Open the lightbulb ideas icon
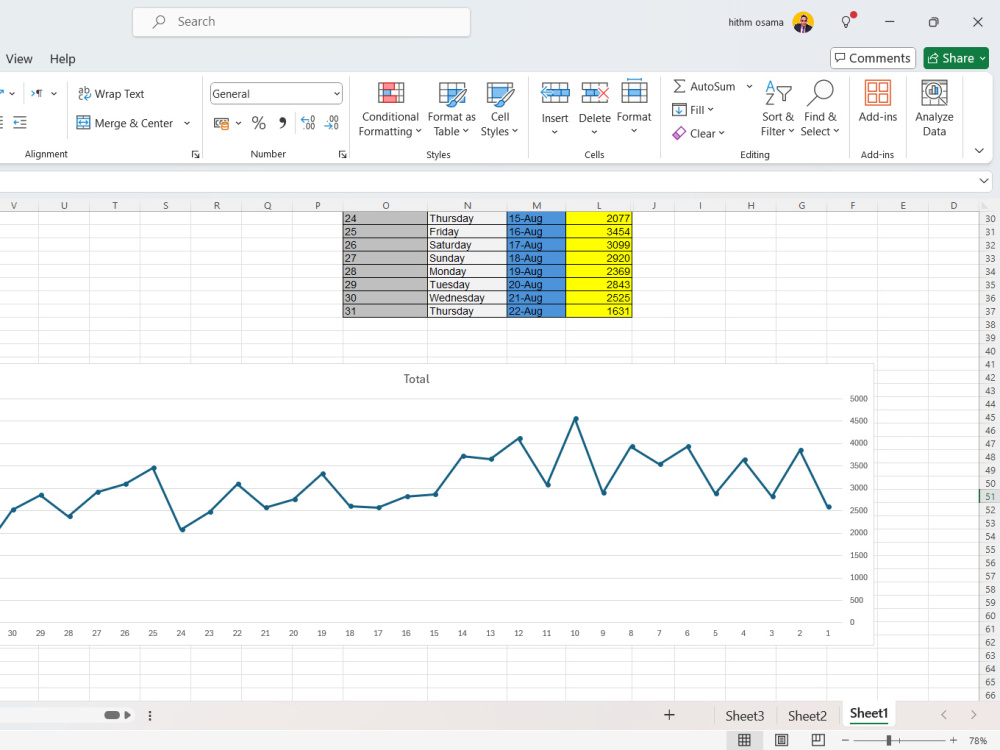This screenshot has width=1000, height=750. 846,22
